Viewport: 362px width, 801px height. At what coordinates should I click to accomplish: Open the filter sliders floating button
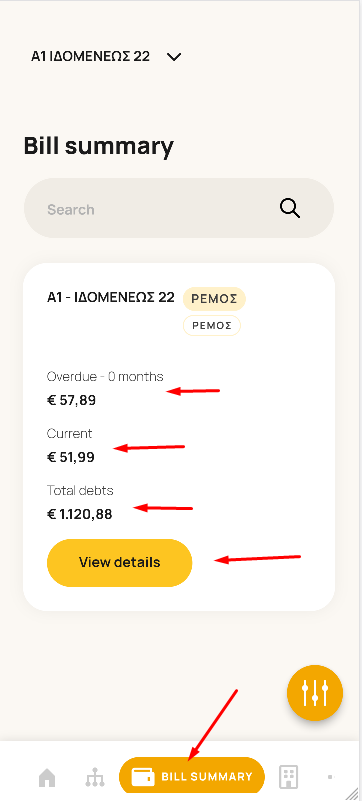pyautogui.click(x=315, y=693)
